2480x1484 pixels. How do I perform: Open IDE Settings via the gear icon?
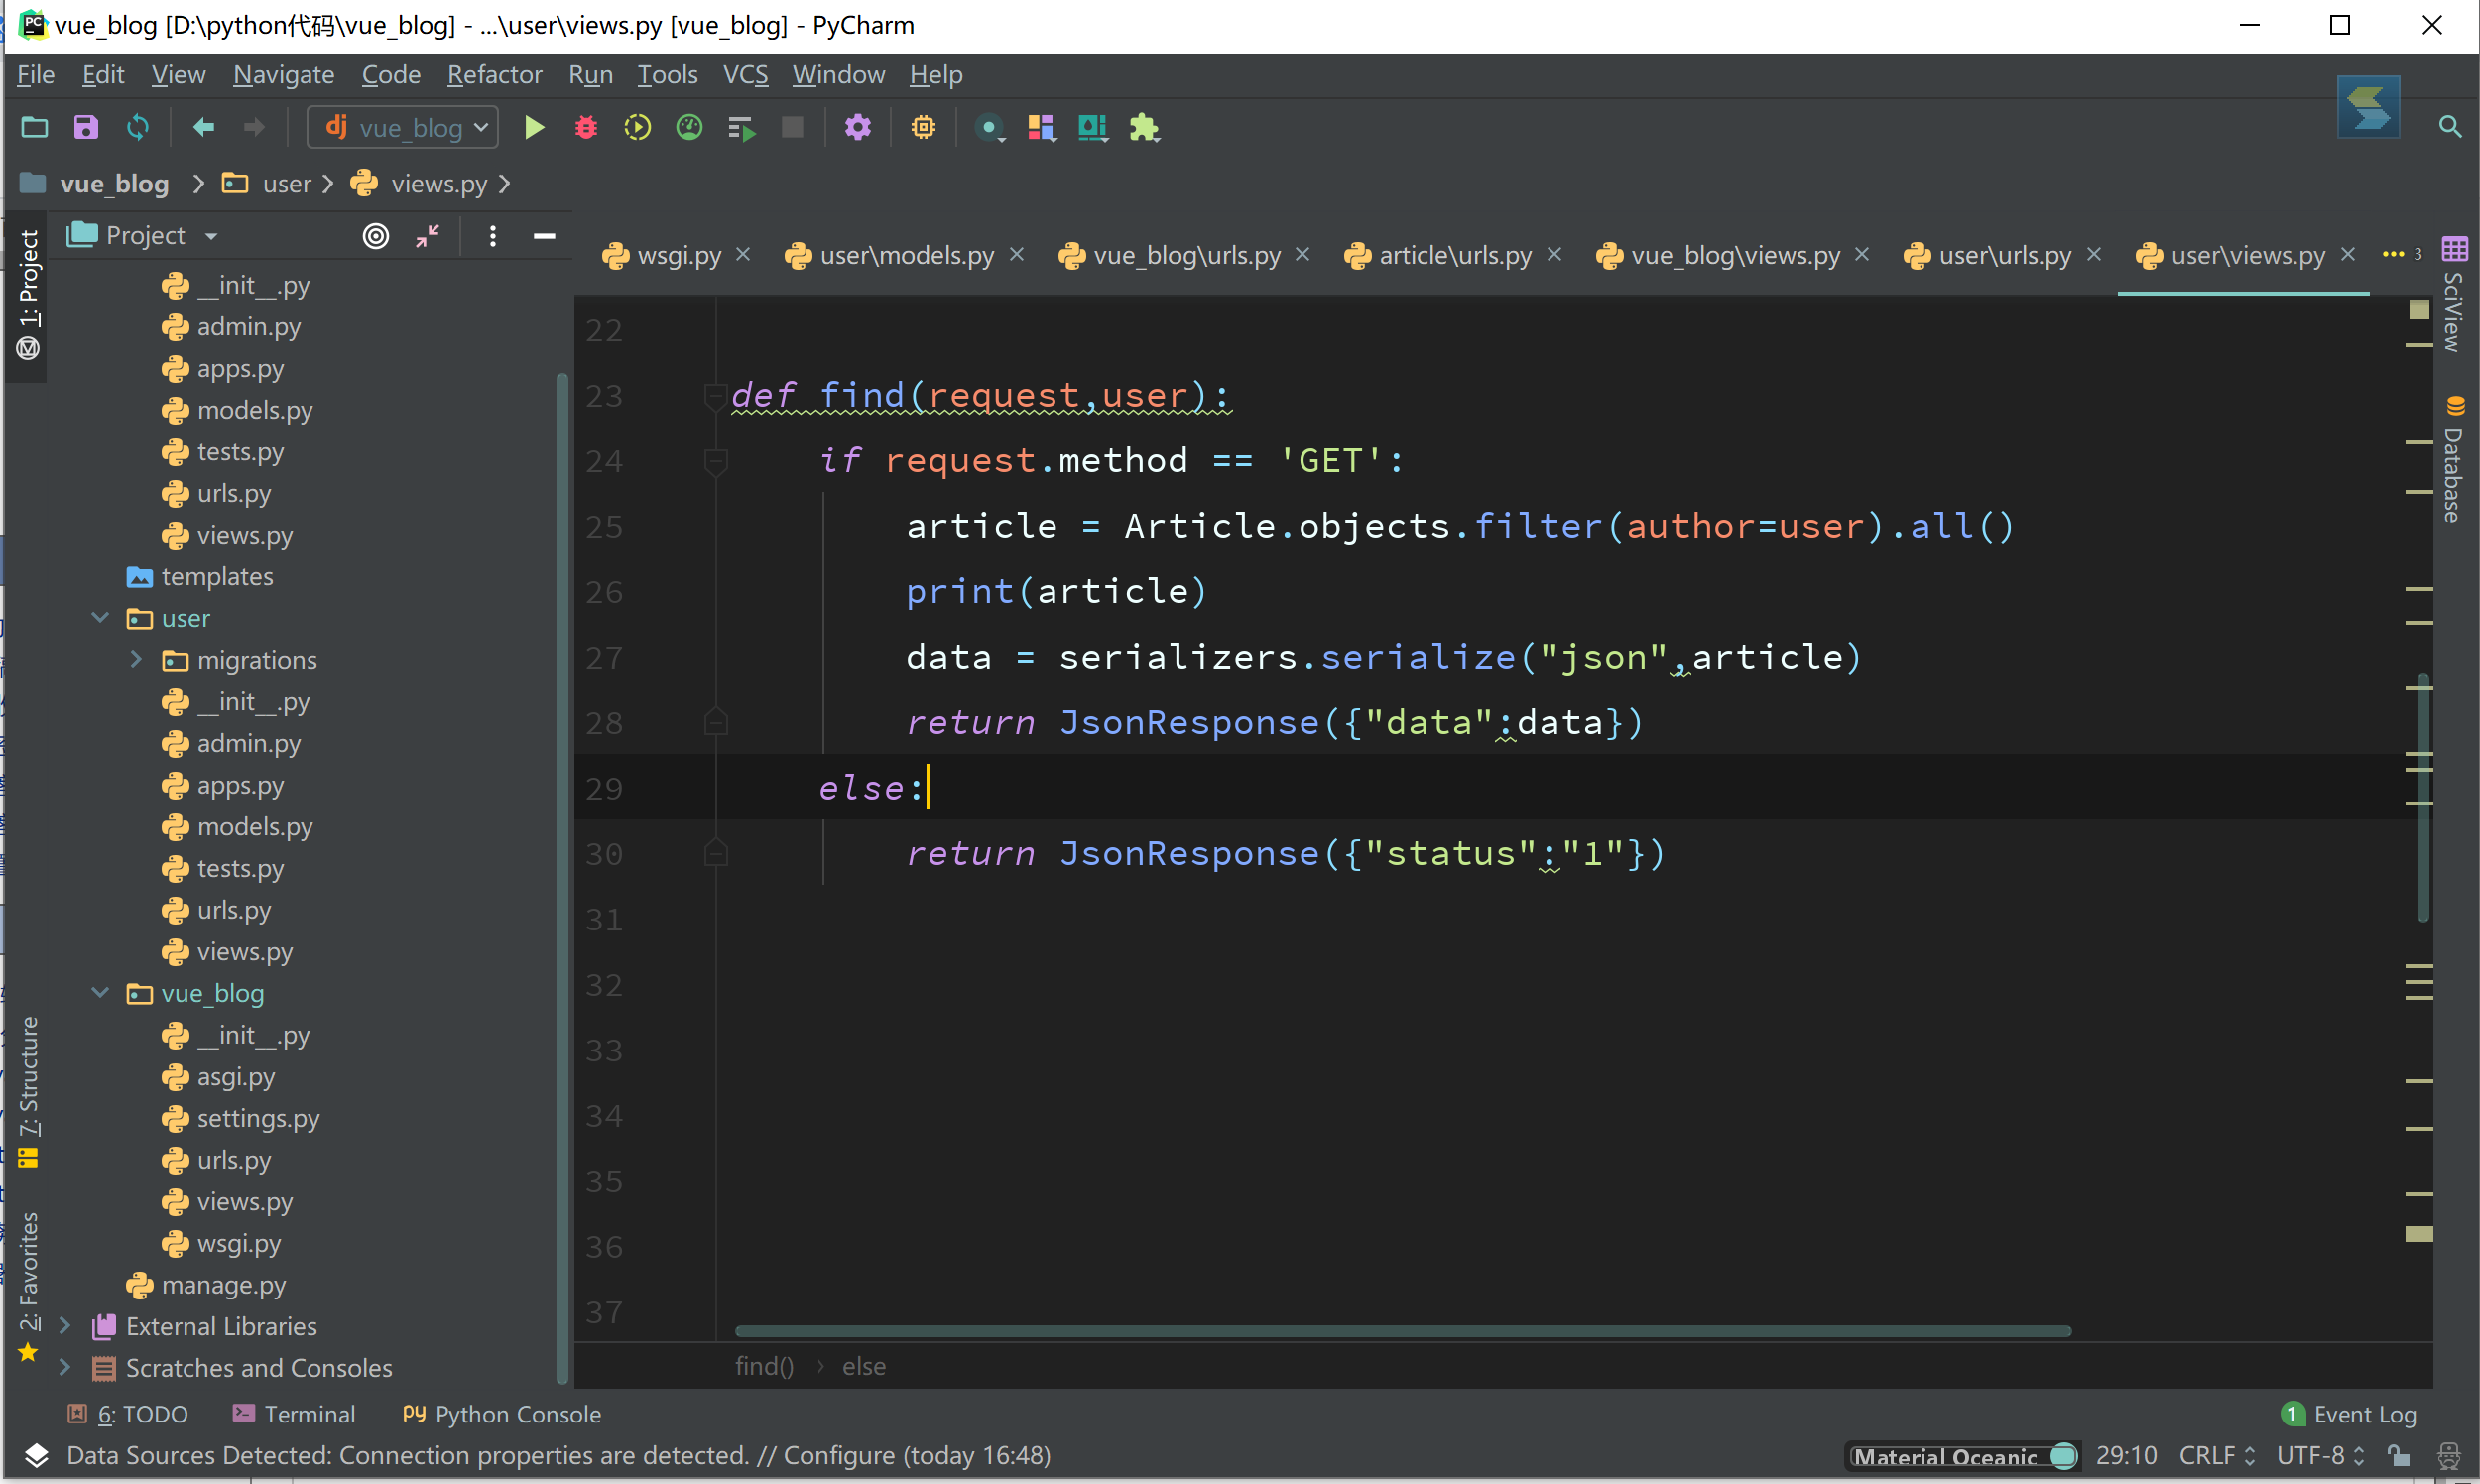point(858,127)
